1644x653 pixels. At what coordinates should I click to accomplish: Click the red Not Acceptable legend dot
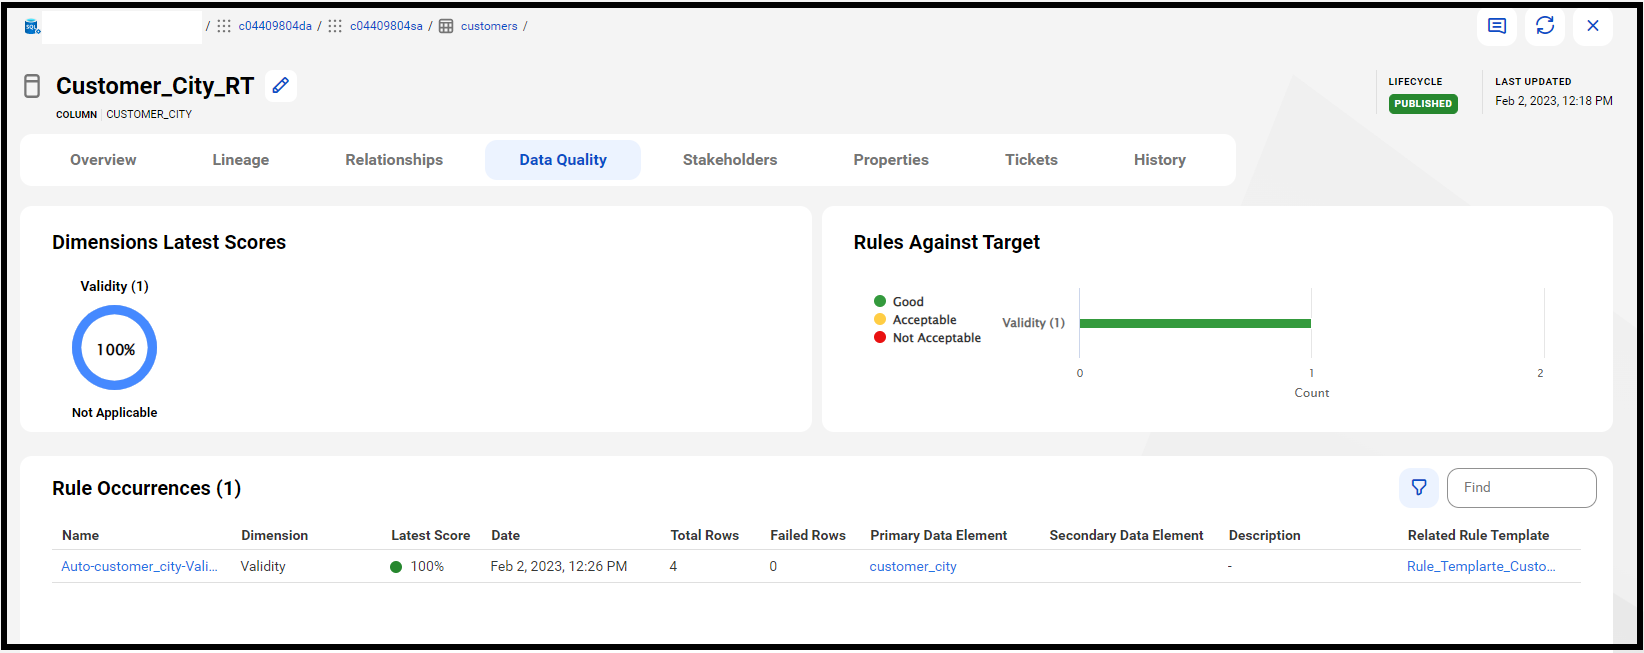tap(880, 337)
